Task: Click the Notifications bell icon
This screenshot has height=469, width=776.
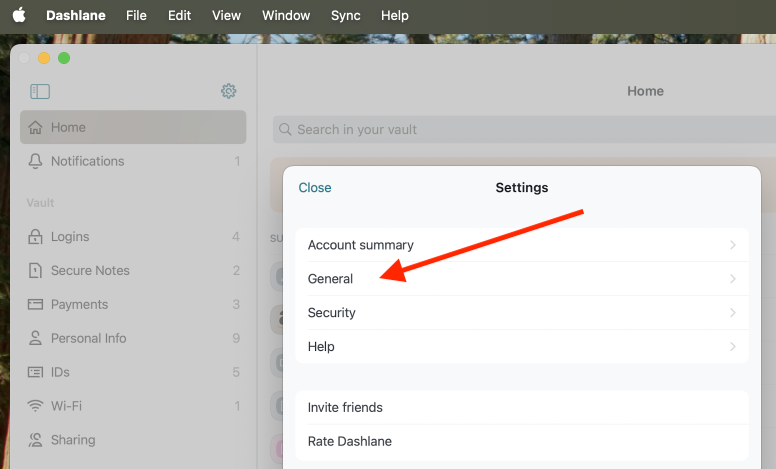Action: (35, 161)
